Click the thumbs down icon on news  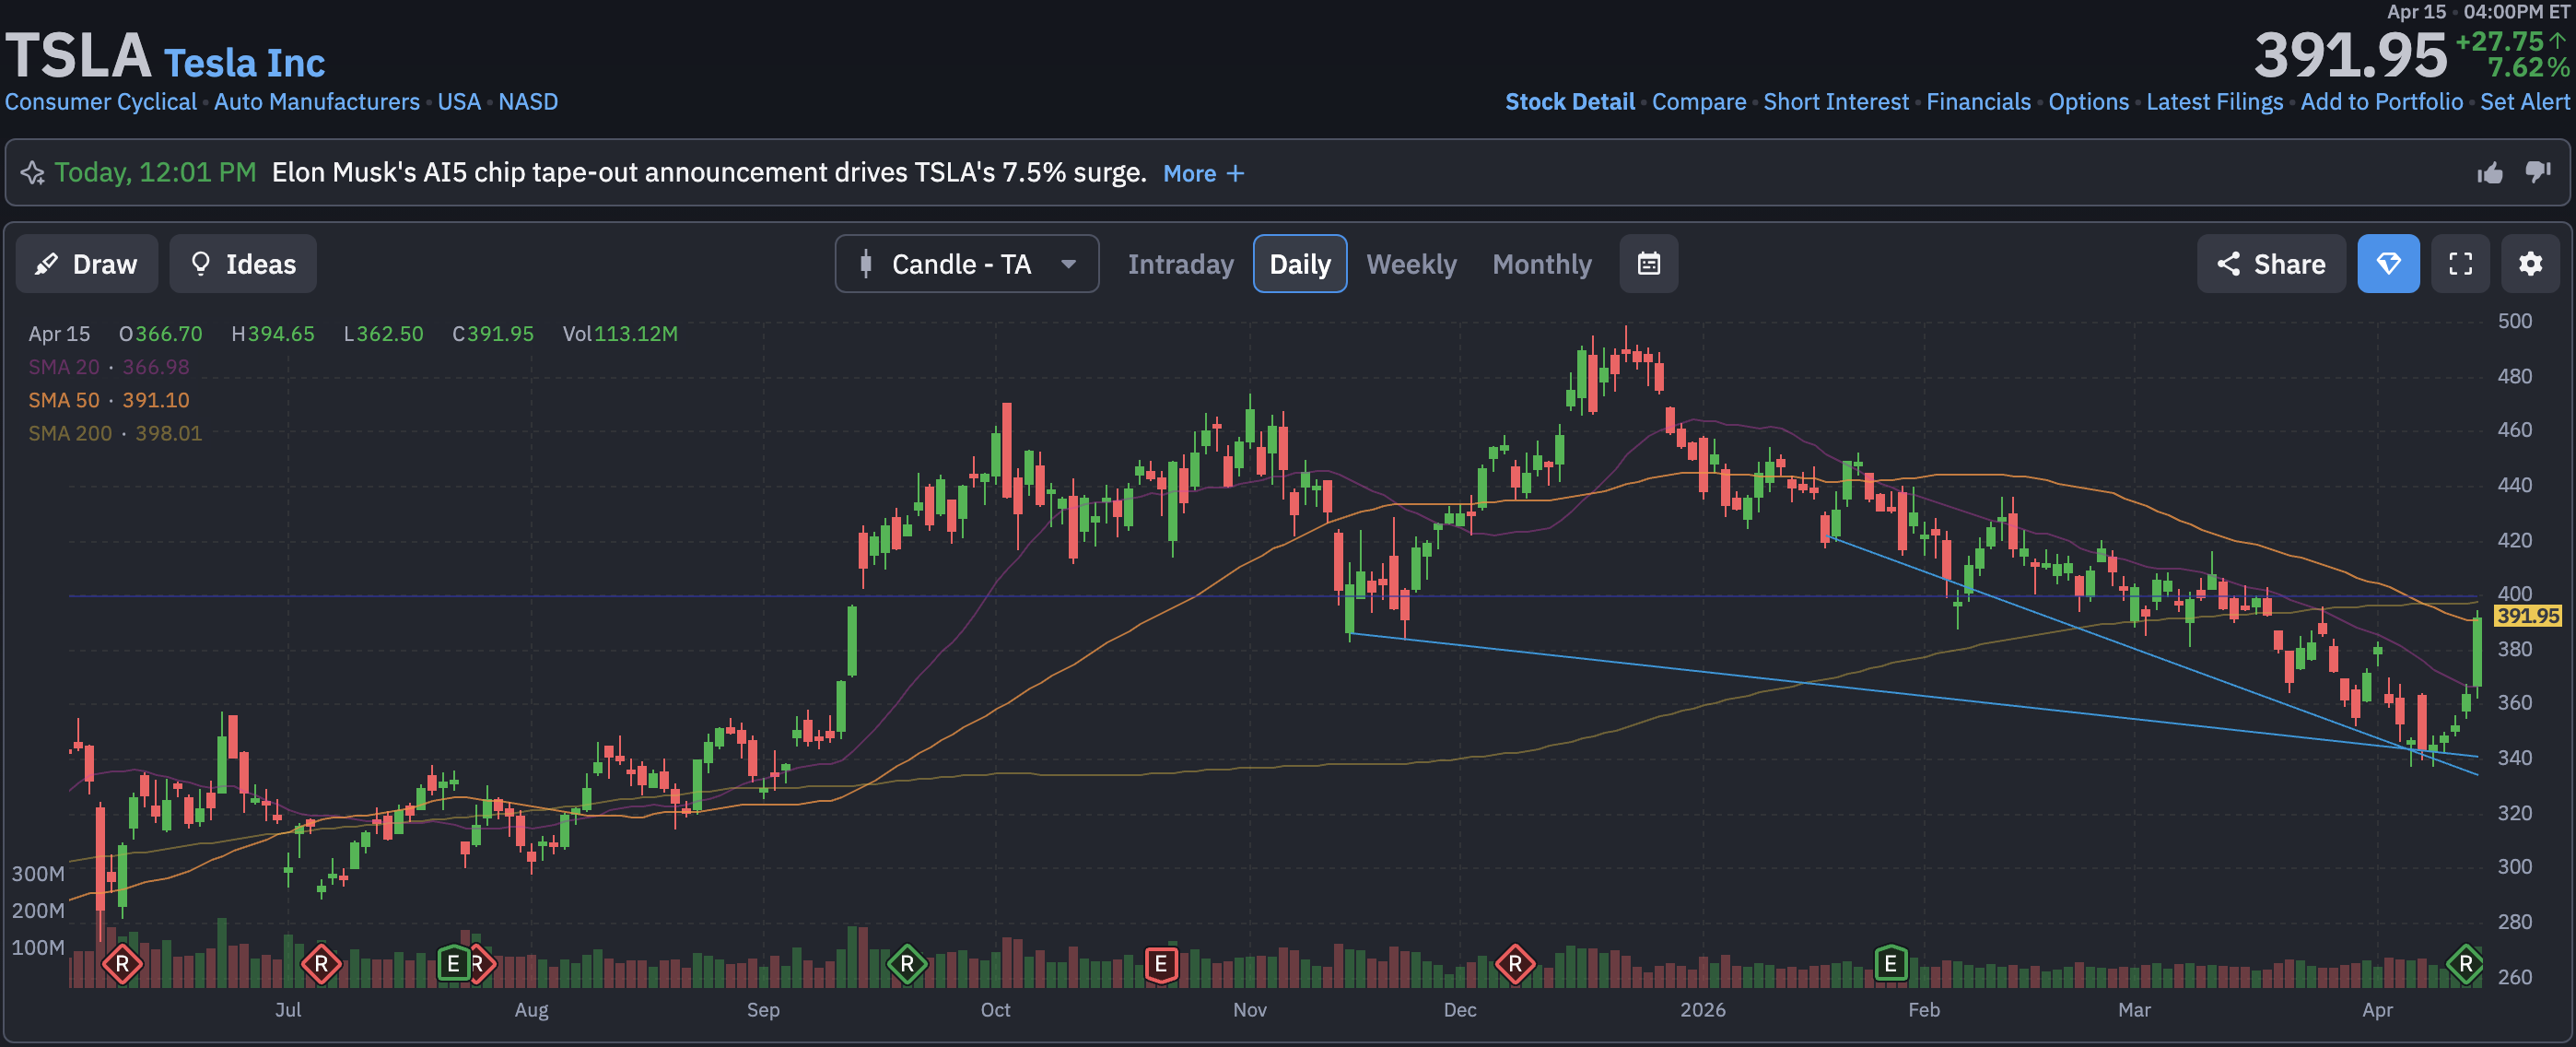click(x=2538, y=173)
